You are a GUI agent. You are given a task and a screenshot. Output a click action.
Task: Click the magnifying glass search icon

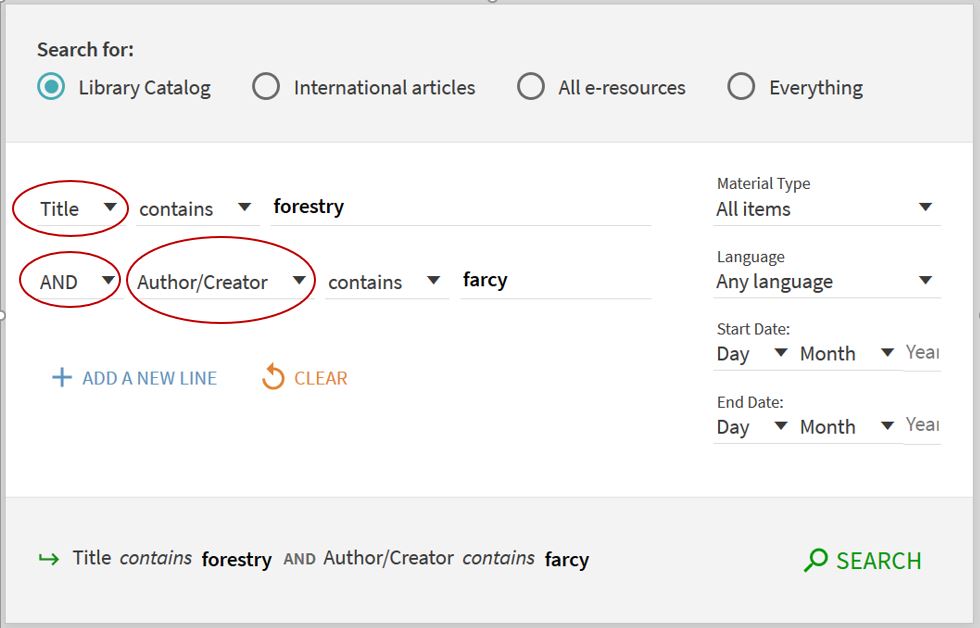[x=816, y=560]
